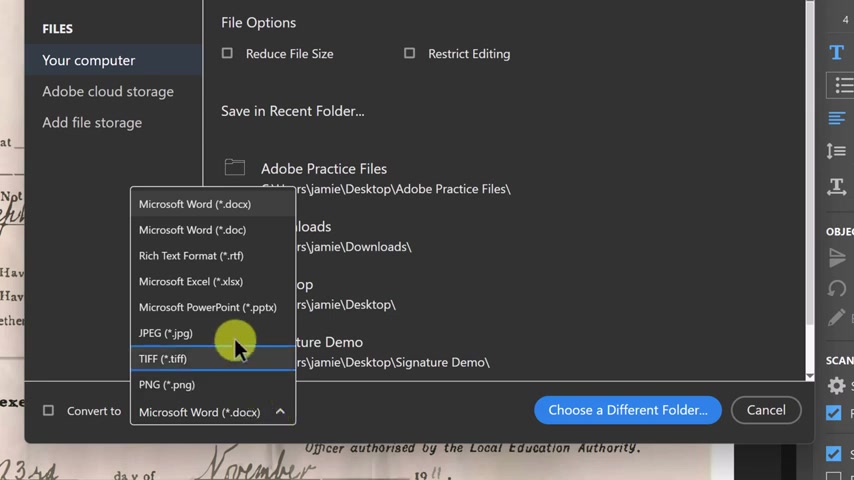Open Adobe cloud storage

[108, 92]
